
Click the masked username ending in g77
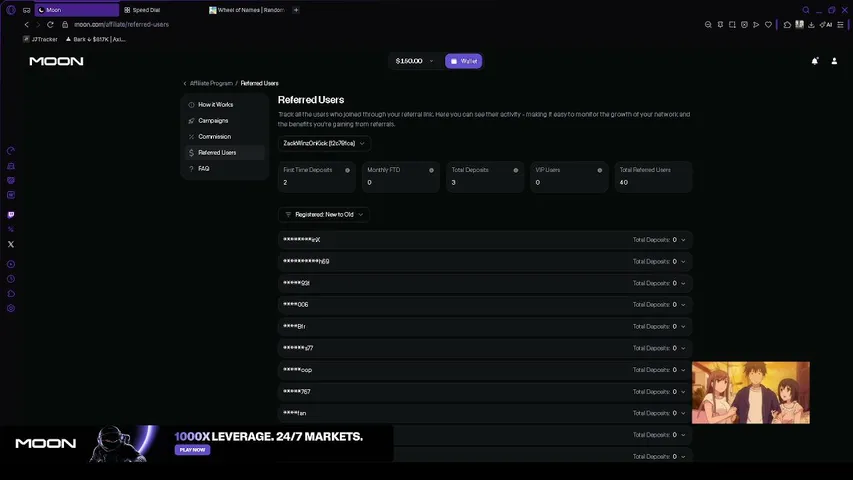click(298, 348)
